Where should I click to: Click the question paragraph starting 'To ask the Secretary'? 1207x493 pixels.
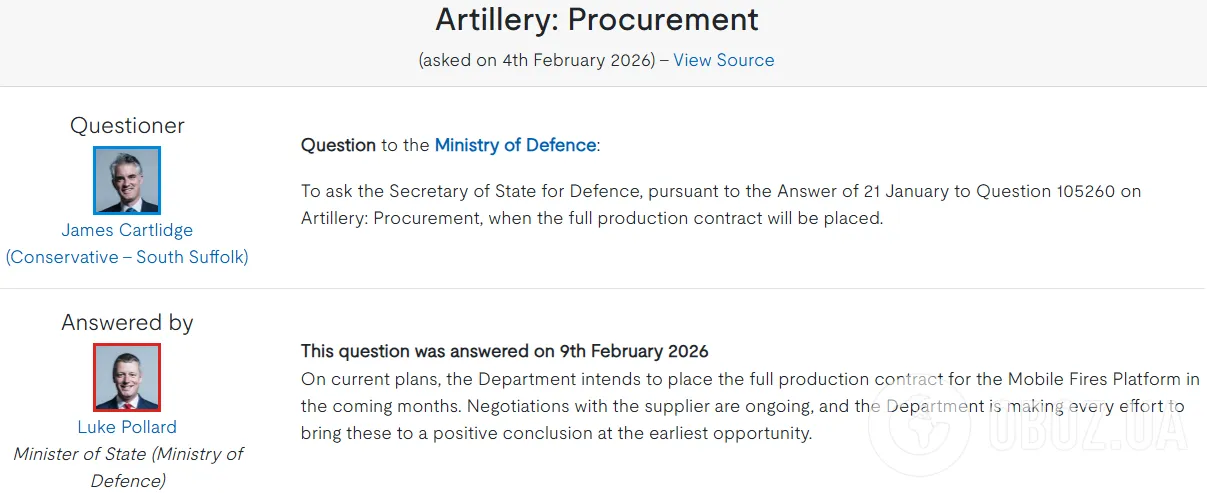coord(720,204)
